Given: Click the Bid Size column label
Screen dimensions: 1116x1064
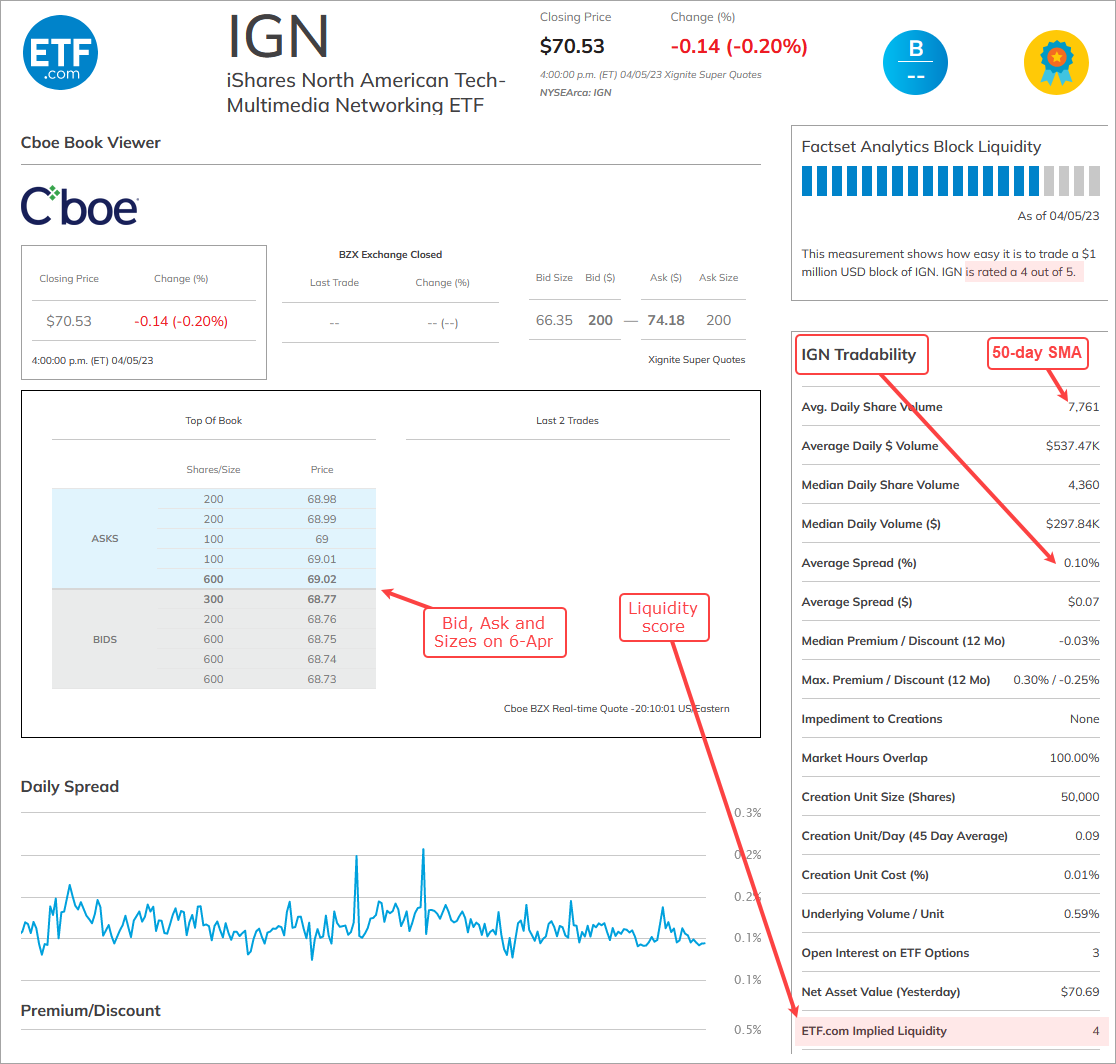Looking at the screenshot, I should (x=554, y=278).
